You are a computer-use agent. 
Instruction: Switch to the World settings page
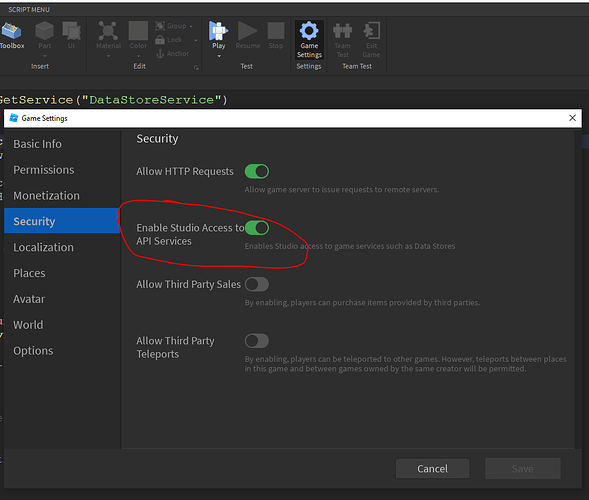tap(62, 325)
